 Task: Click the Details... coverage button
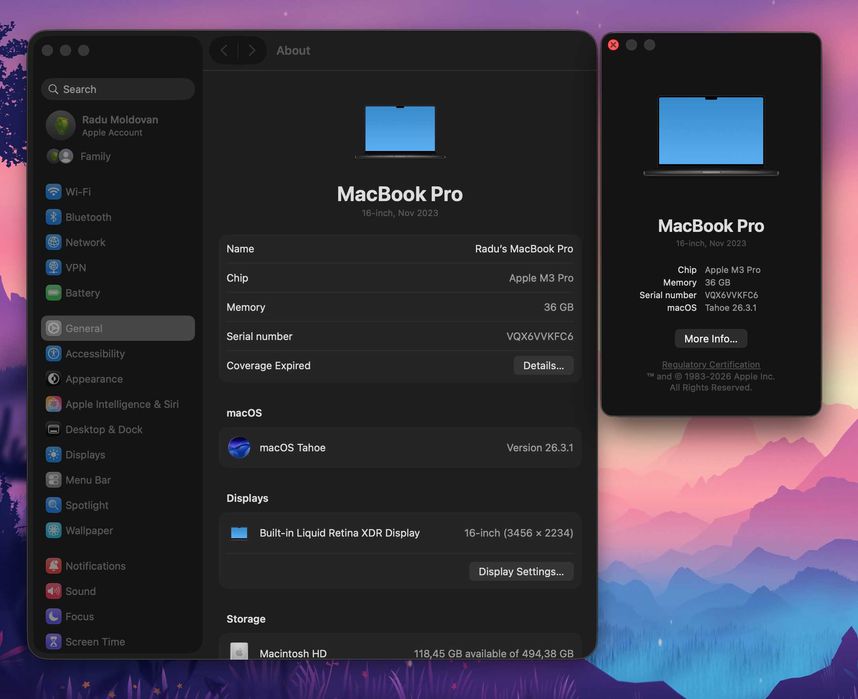543,365
